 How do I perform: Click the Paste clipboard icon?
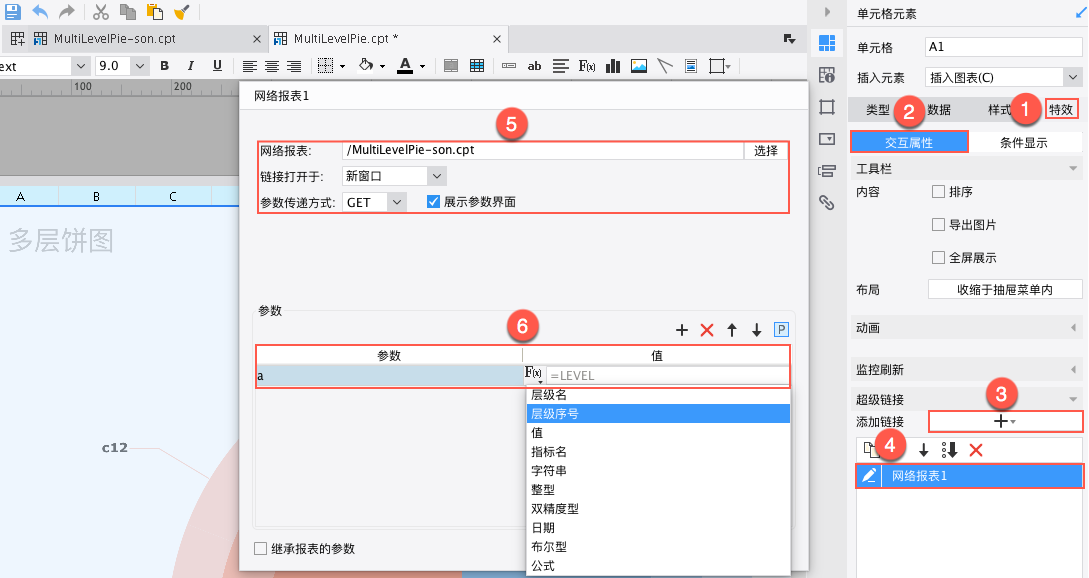coord(154,11)
